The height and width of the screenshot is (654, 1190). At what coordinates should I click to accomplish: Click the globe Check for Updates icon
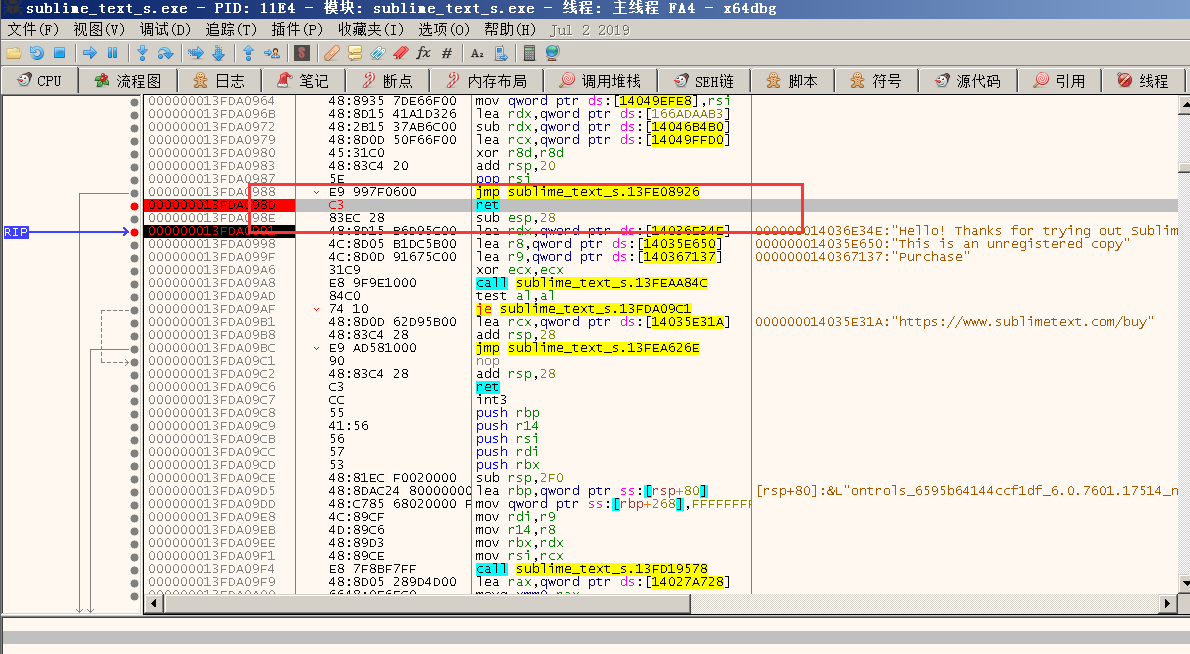click(x=552, y=53)
